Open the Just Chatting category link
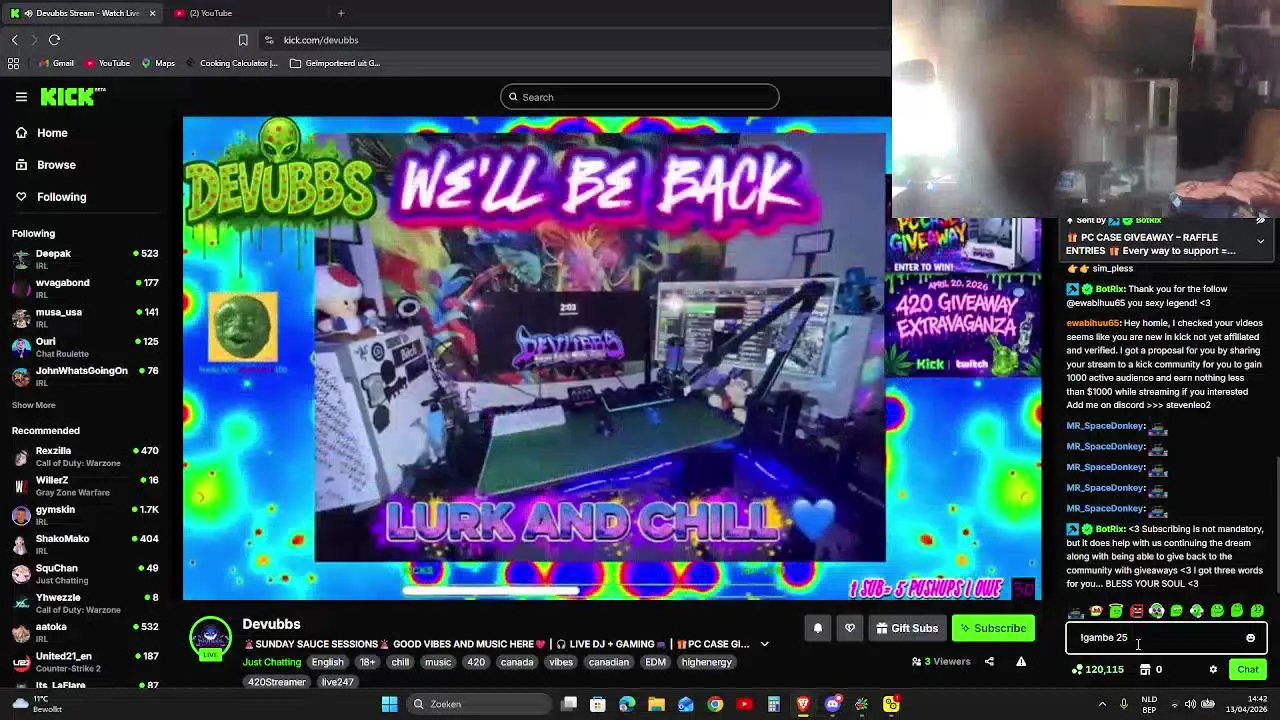Viewport: 1280px width, 720px height. coord(271,662)
